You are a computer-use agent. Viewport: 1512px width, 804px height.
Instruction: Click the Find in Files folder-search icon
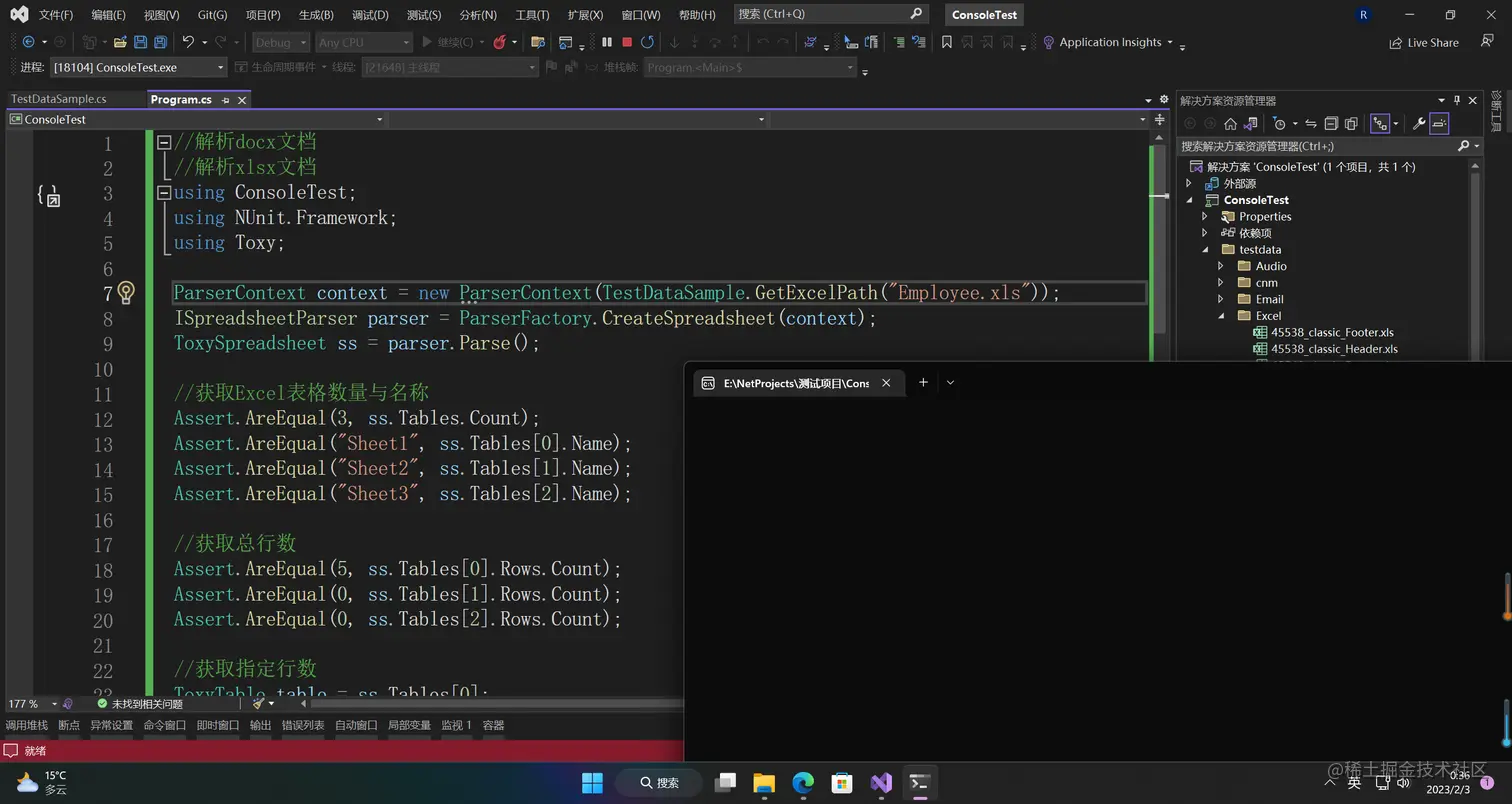pos(537,42)
